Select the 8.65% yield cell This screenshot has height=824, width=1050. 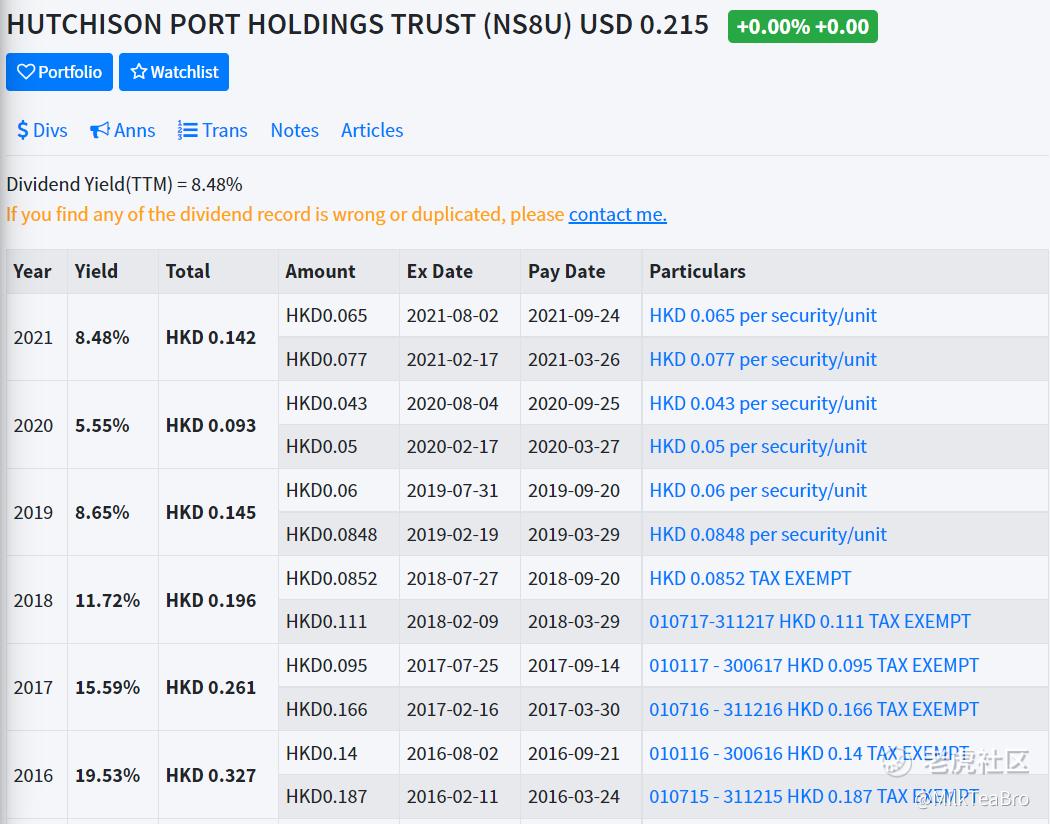click(112, 512)
